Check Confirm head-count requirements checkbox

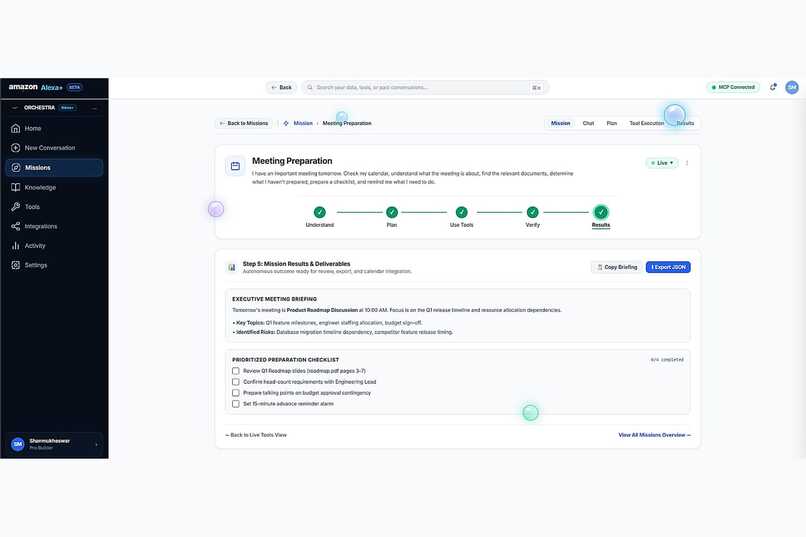coord(236,382)
